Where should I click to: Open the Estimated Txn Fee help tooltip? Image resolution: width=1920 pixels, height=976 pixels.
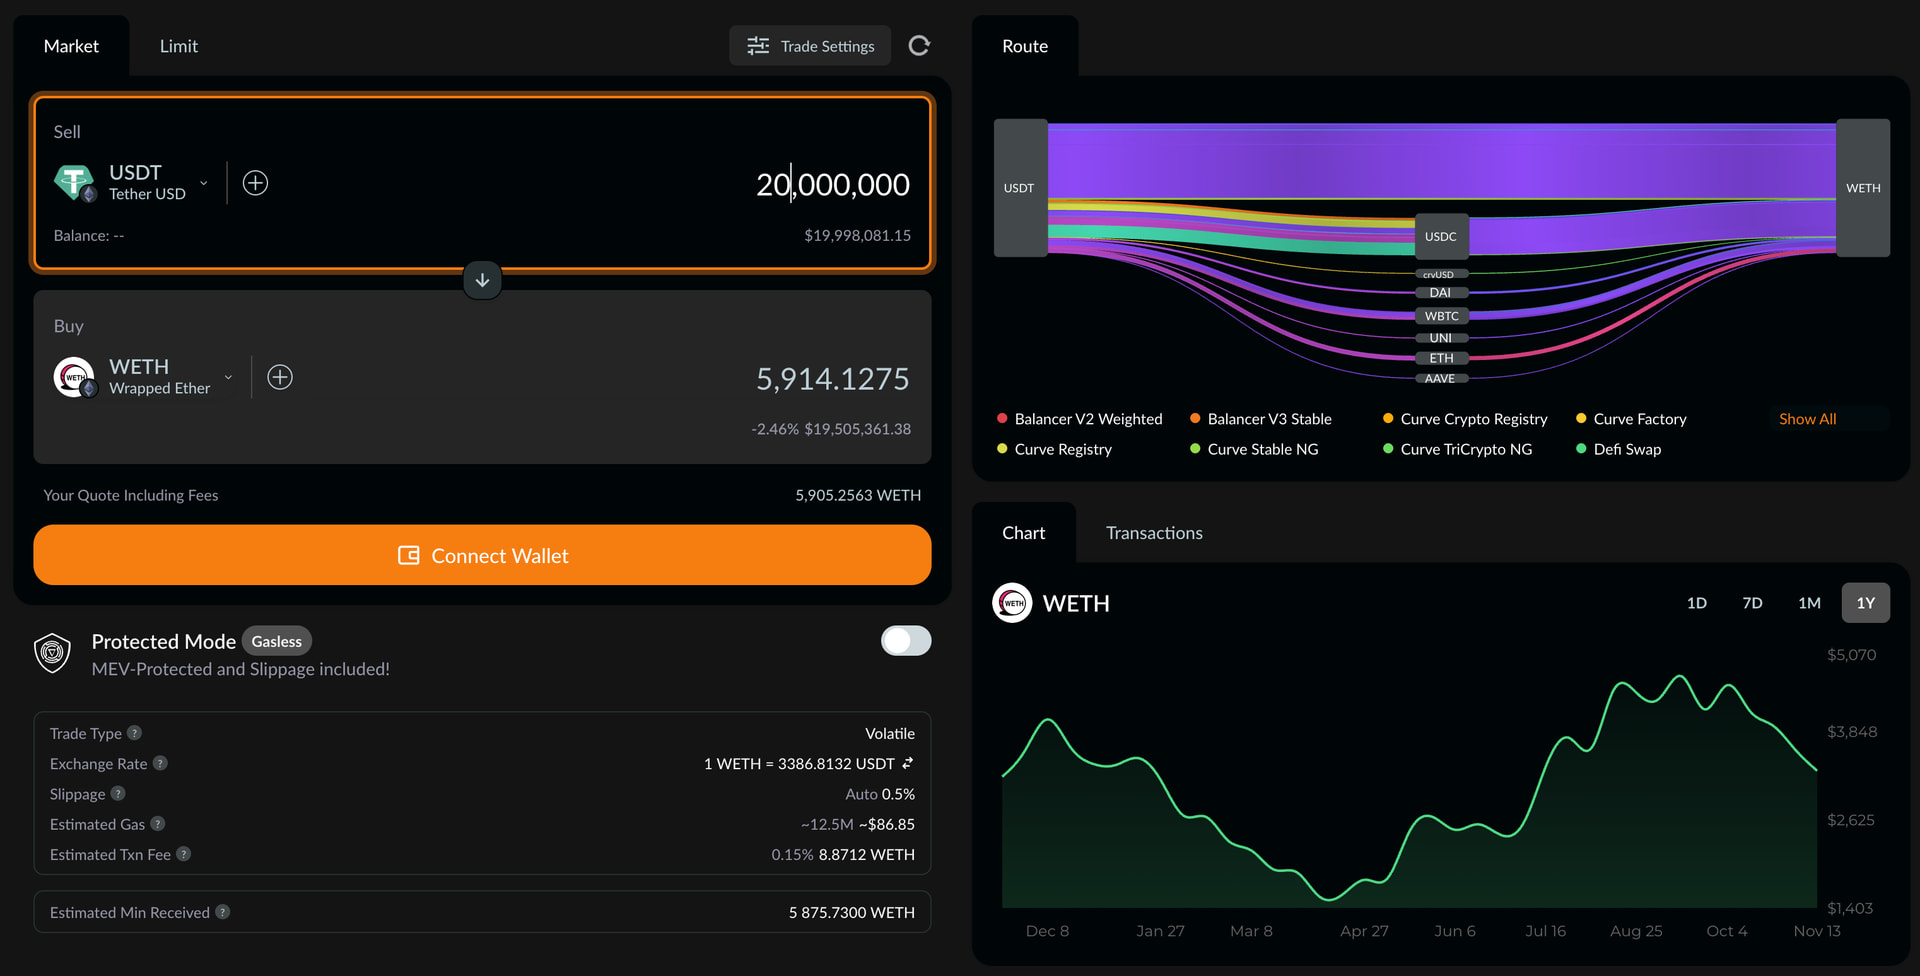coord(184,854)
